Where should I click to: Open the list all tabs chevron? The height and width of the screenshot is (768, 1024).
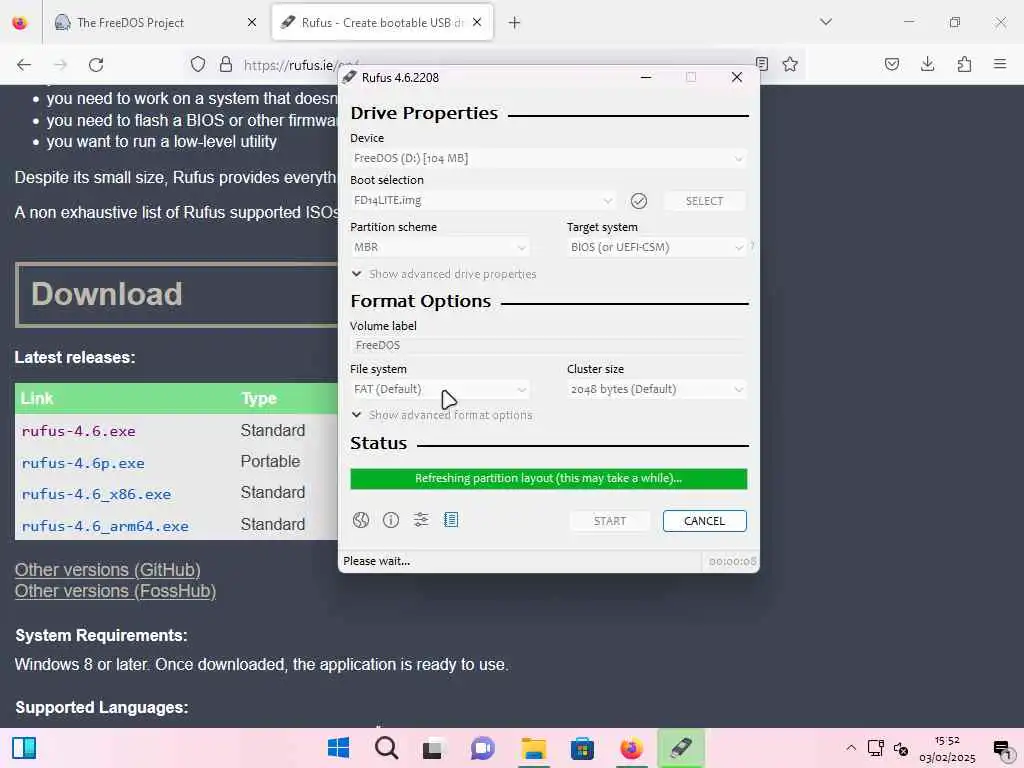pos(826,22)
